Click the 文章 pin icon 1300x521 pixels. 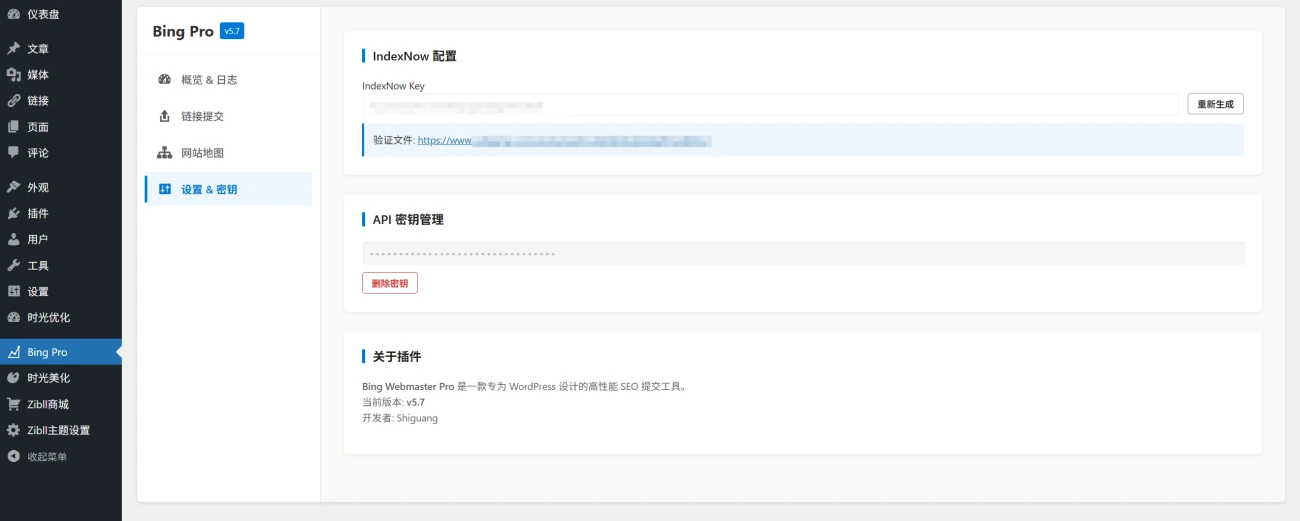[x=13, y=49]
